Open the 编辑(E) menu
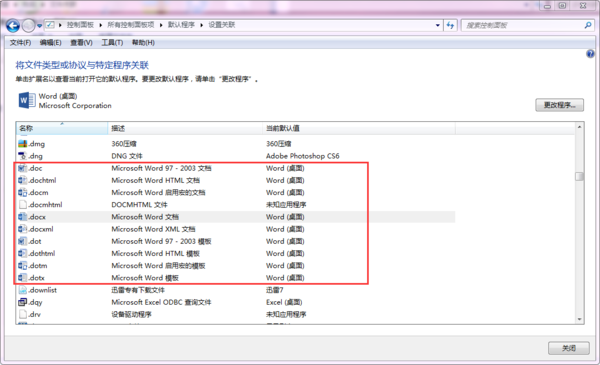Viewport: 600px width, 365px height. (51, 42)
